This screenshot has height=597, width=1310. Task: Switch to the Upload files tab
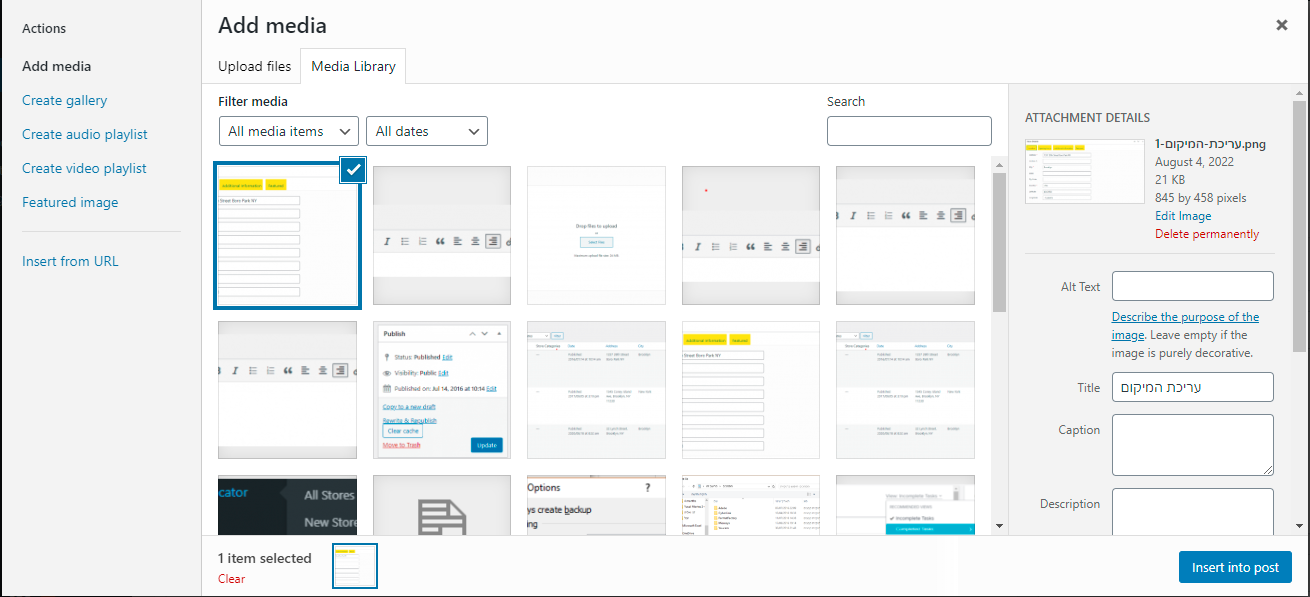[x=255, y=66]
